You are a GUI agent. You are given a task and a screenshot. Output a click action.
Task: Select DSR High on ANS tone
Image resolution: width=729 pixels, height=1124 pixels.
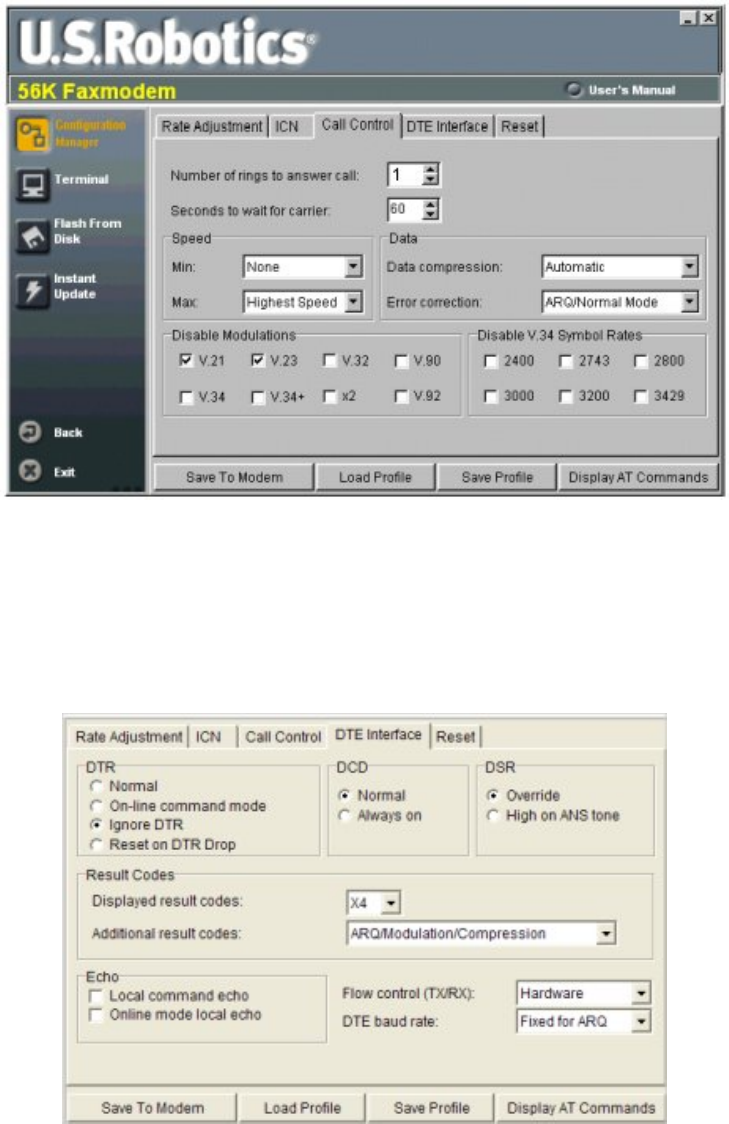coord(492,816)
